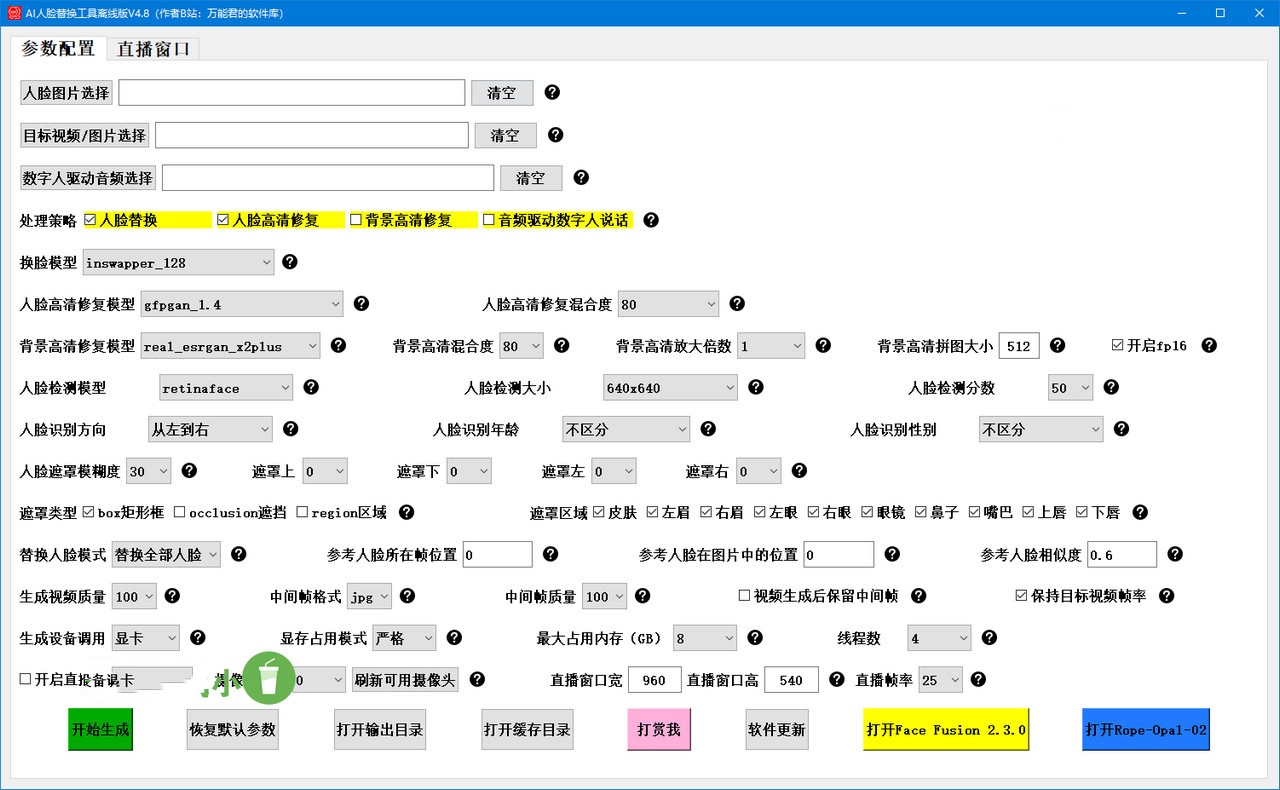This screenshot has height=790, width=1280.
Task: Open 人脸识别方向 从左到右 dropdown
Action: point(210,429)
